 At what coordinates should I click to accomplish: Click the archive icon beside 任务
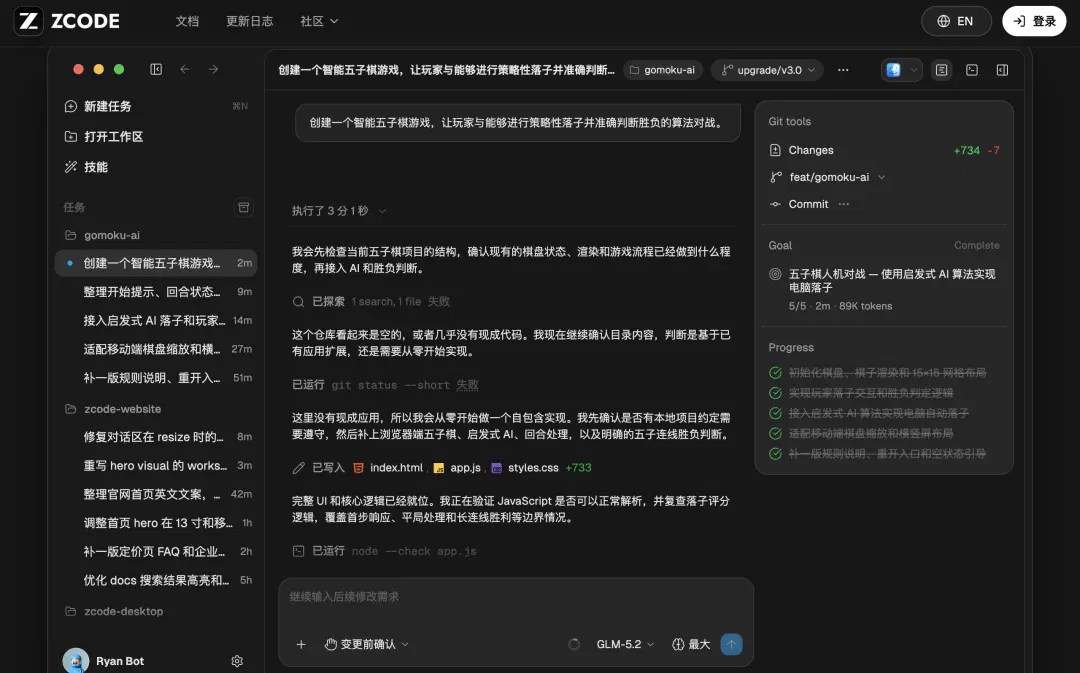244,207
